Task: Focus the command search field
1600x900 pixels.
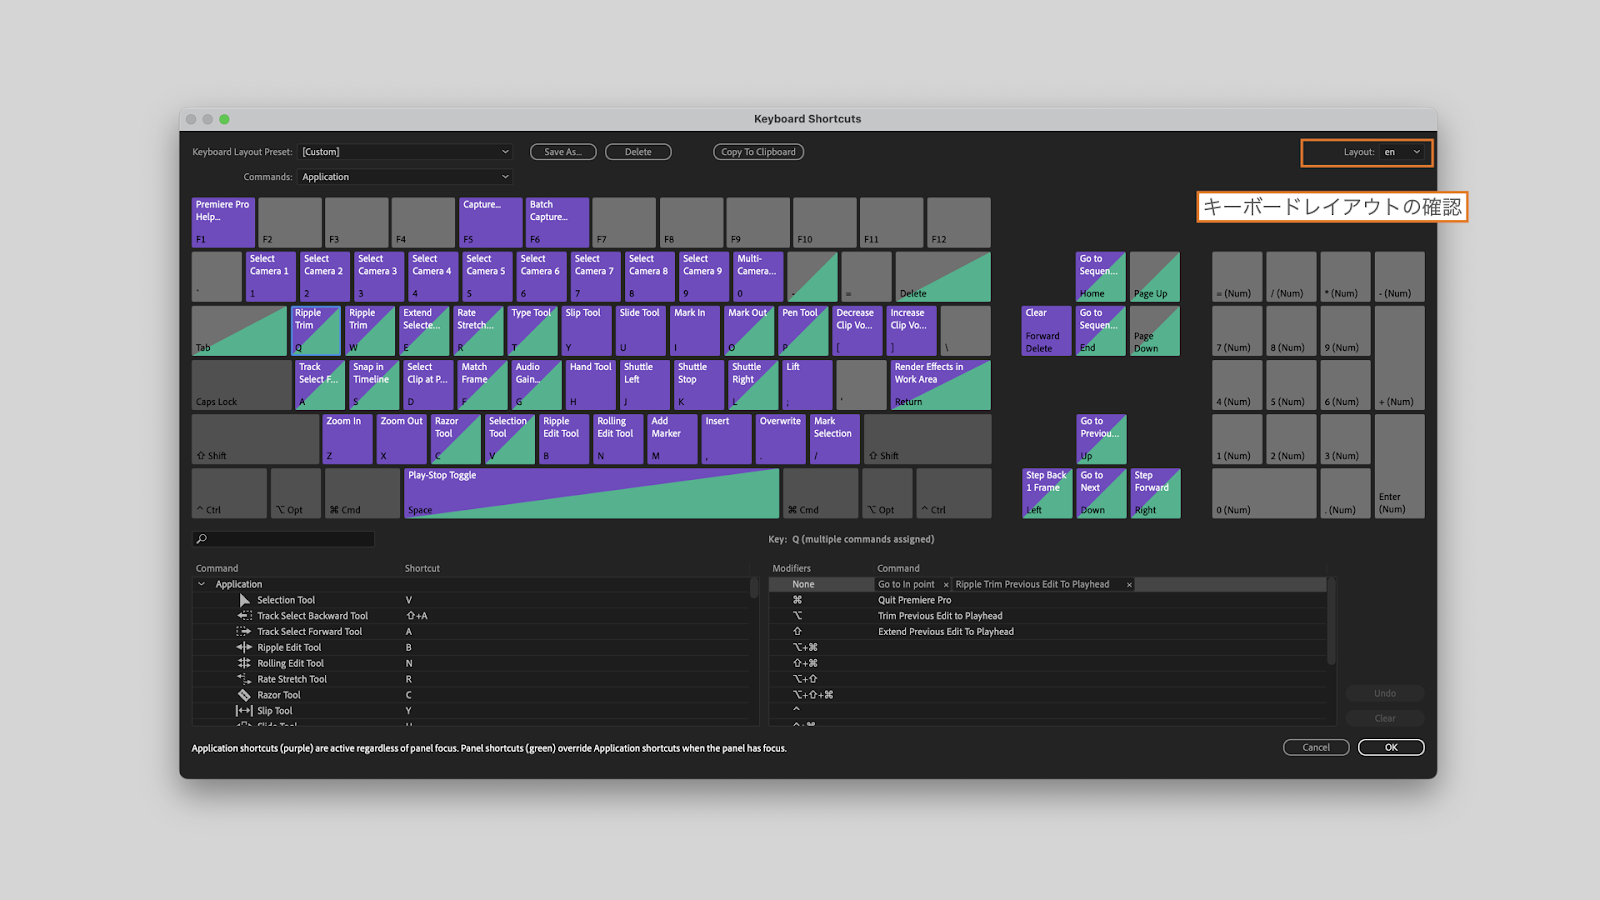Action: (284, 539)
